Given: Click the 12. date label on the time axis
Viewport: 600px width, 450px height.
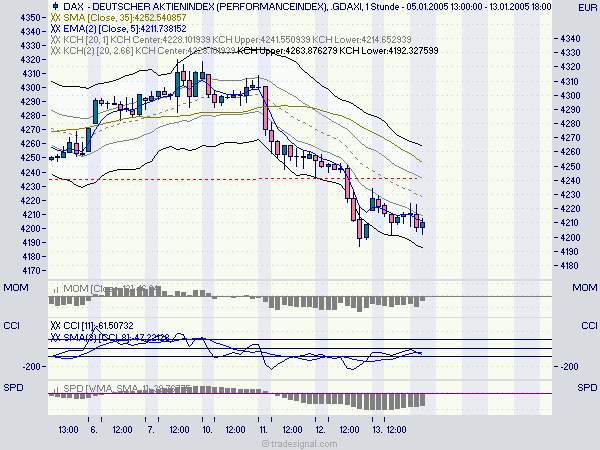Looking at the screenshot, I should pos(320,430).
